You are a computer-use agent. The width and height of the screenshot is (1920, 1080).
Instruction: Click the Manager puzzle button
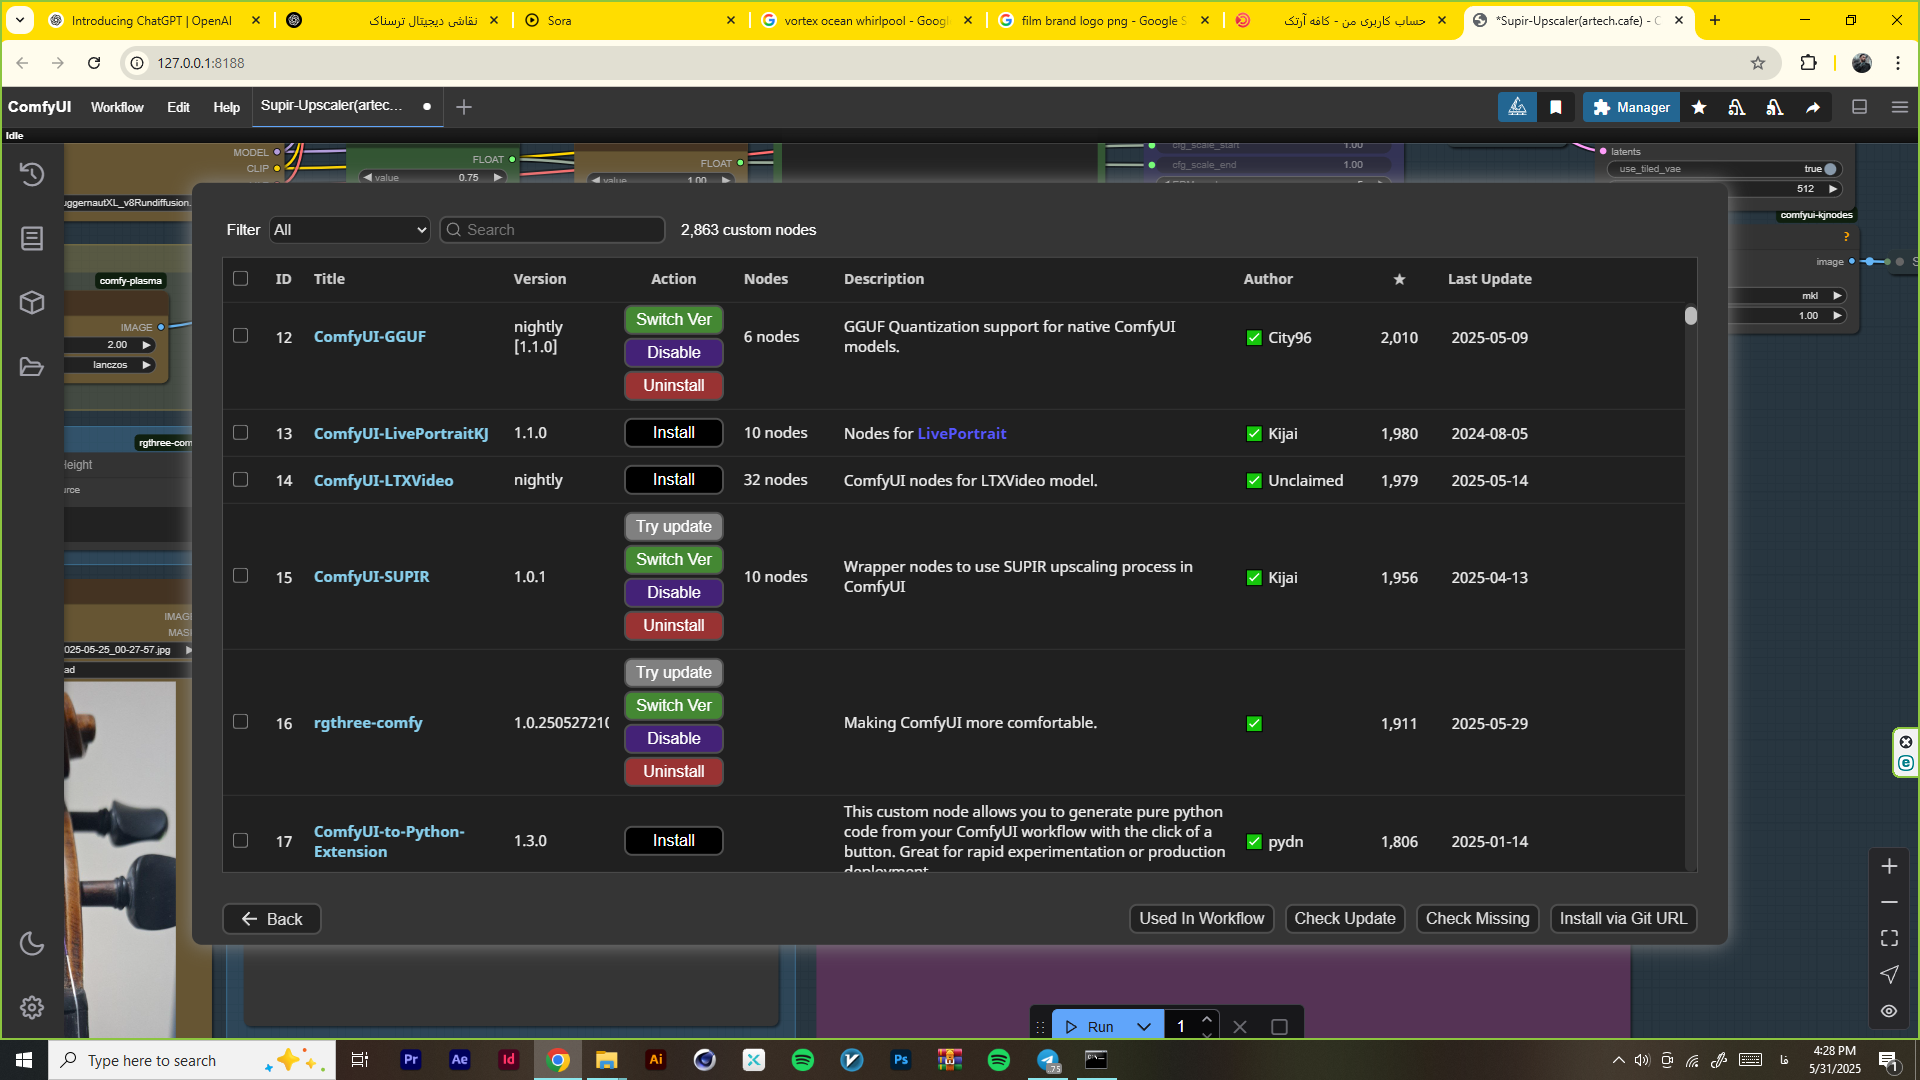[1631, 107]
